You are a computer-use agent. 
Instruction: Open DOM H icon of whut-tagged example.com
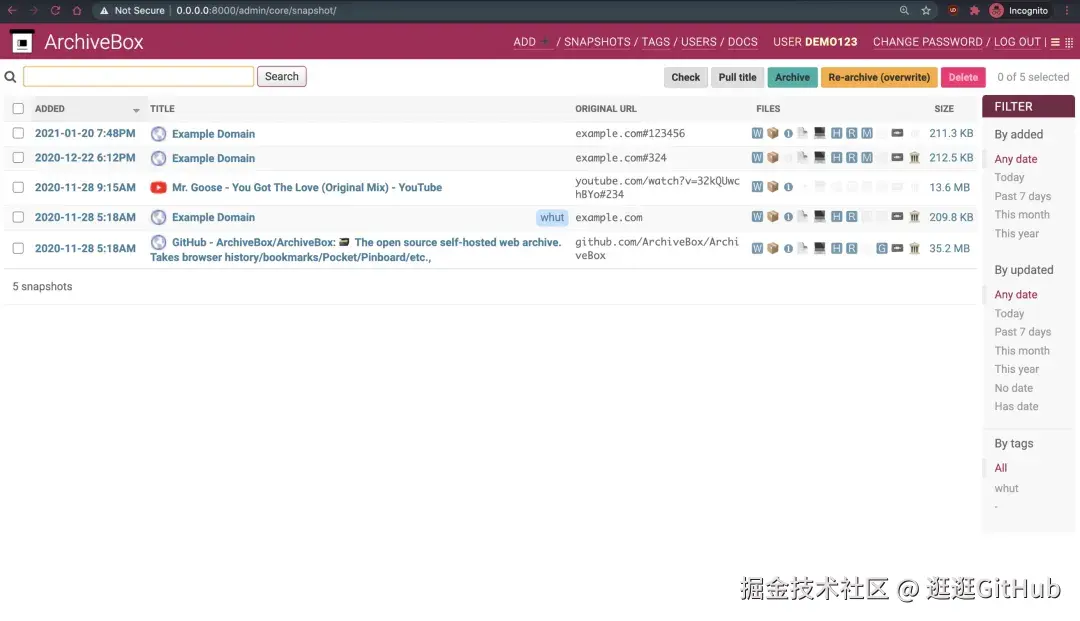point(836,217)
